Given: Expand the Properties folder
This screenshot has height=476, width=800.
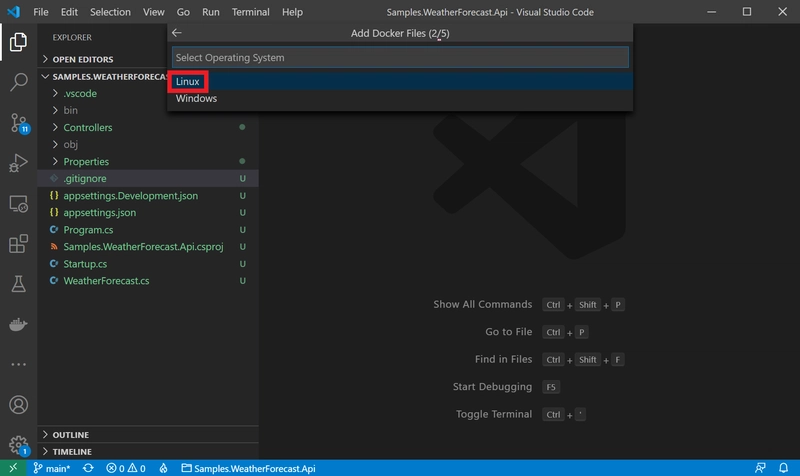Looking at the screenshot, I should 86,161.
